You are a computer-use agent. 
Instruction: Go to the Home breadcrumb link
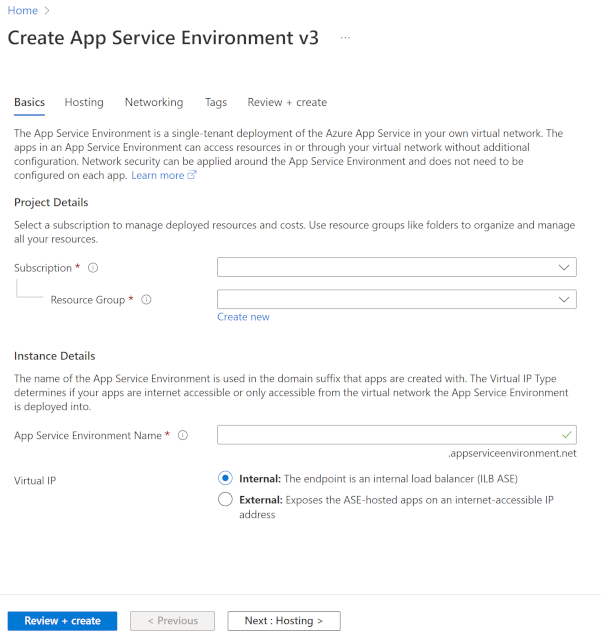(x=23, y=11)
